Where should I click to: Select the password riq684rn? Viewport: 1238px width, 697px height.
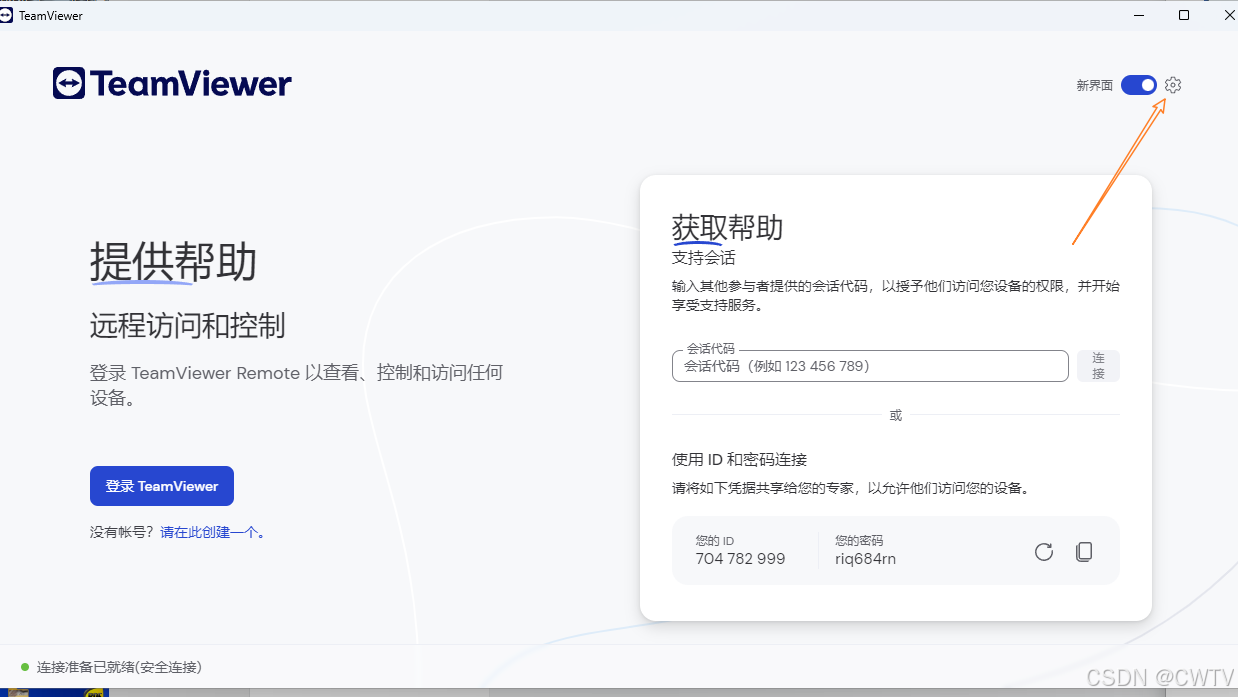pos(865,559)
